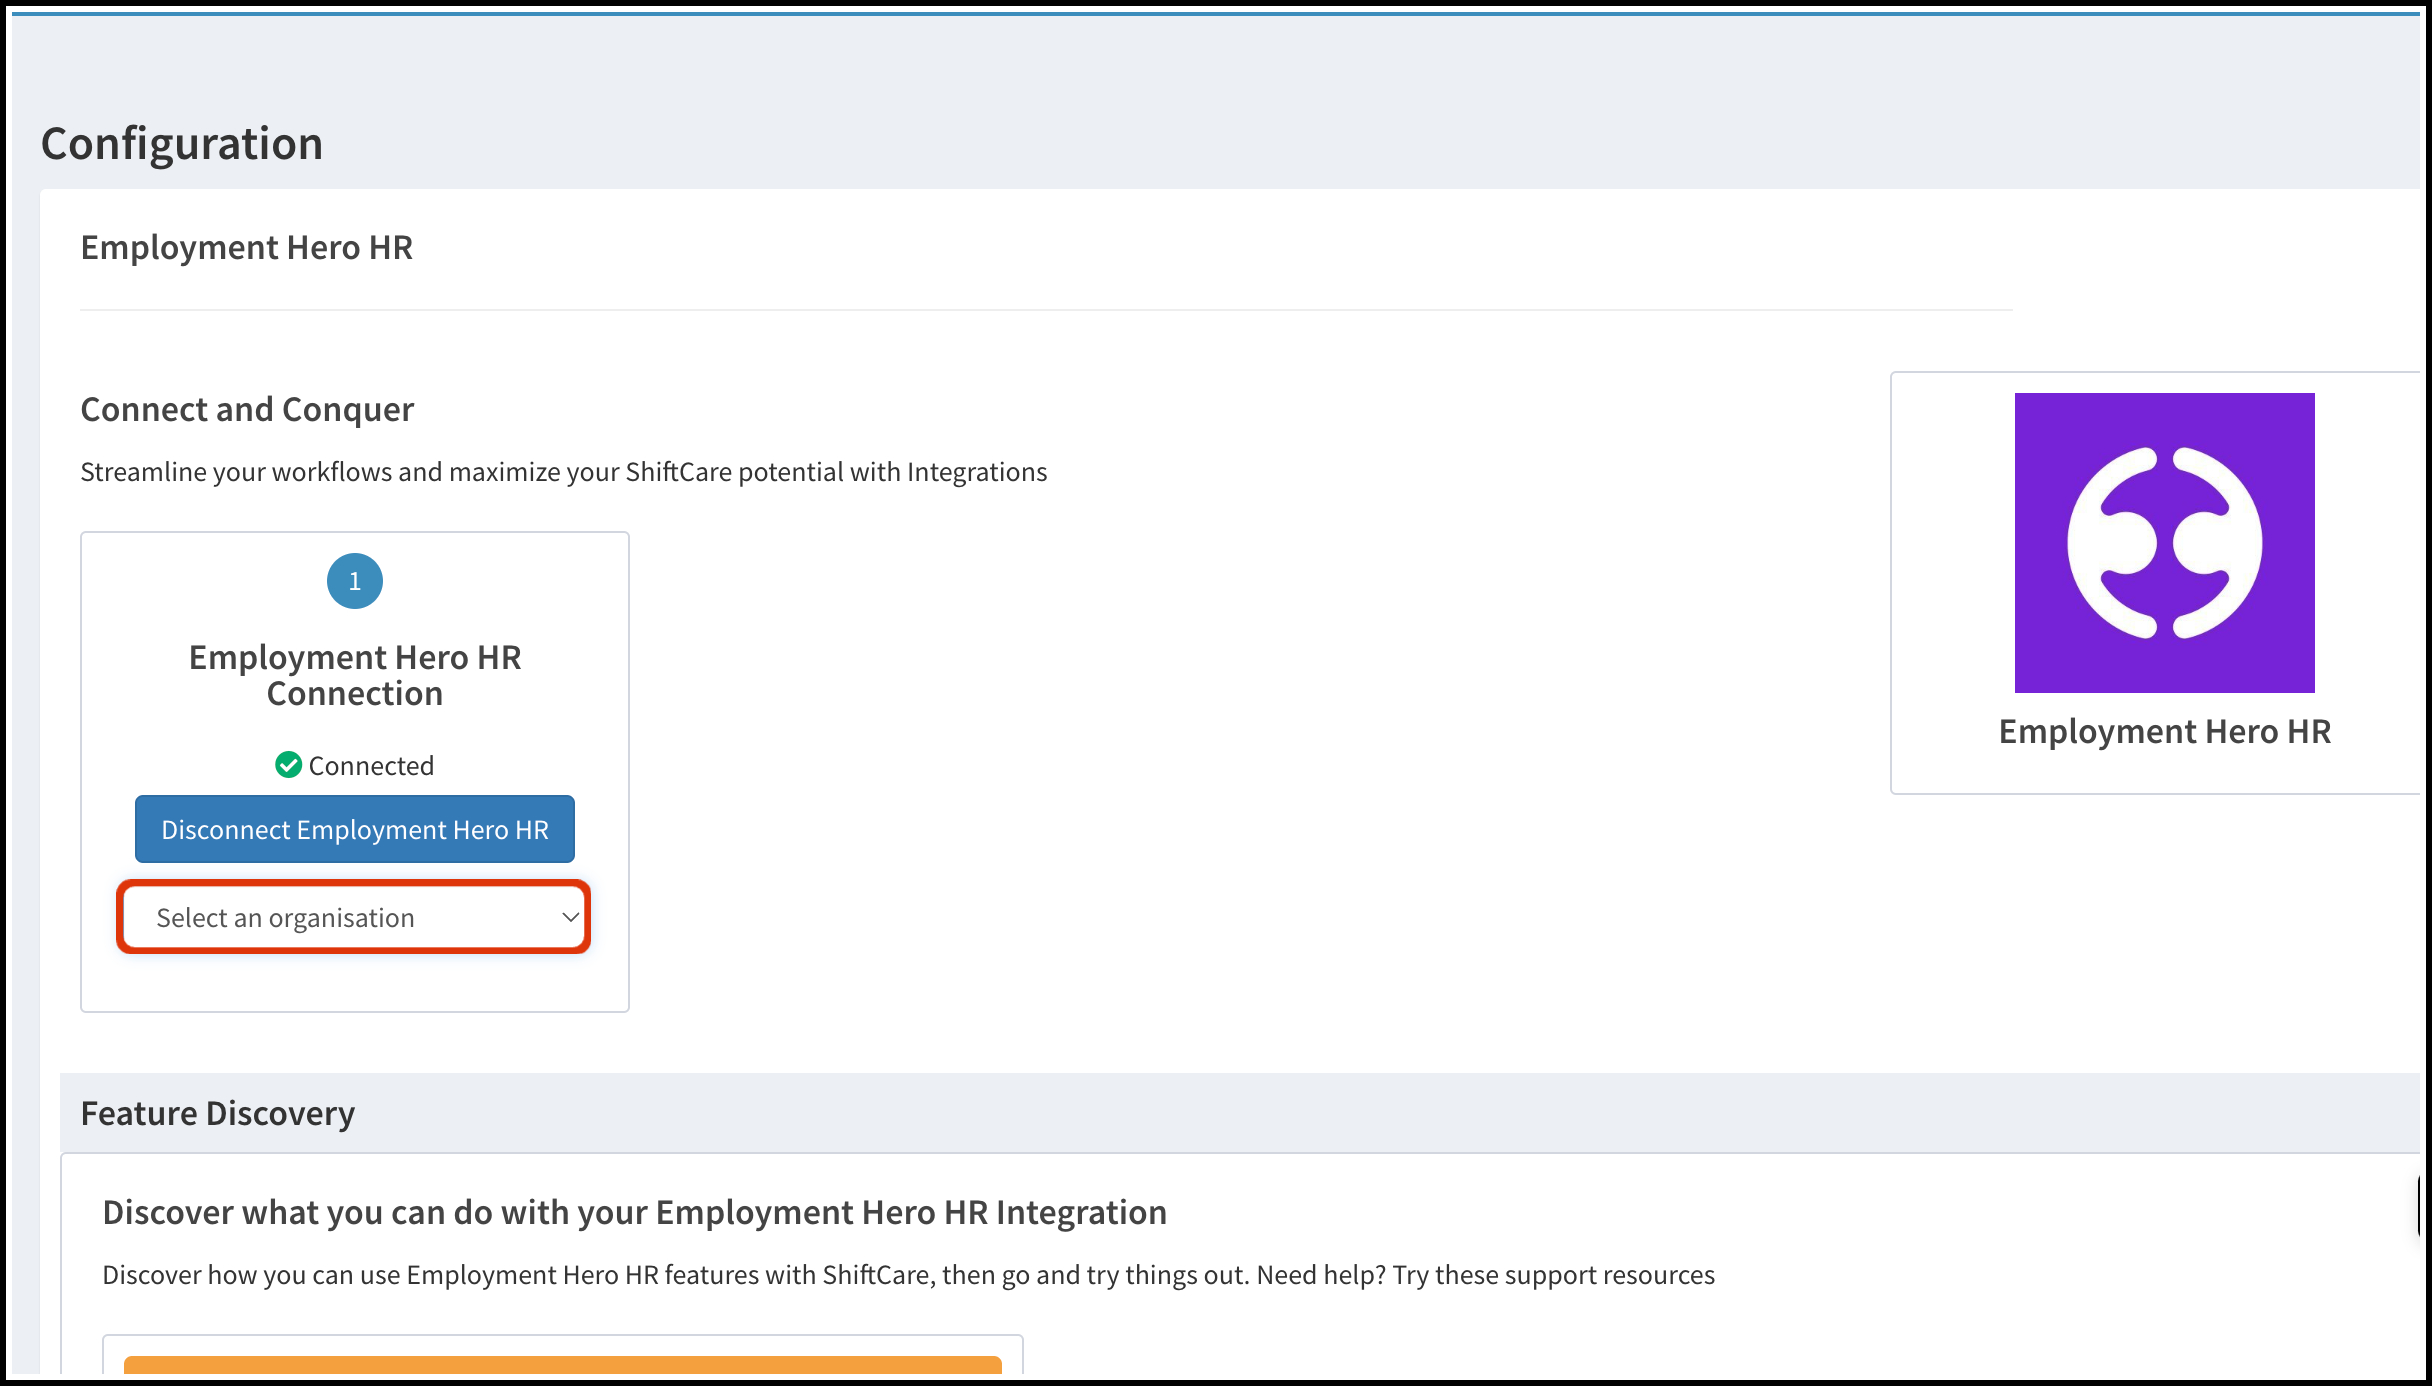Click Employment Hero HR label under logo
The width and height of the screenshot is (2432, 1386).
2164,732
